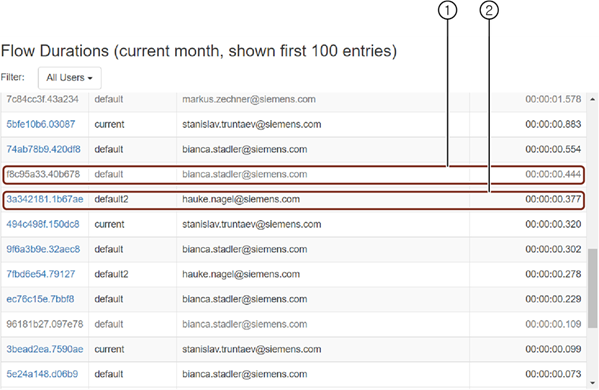Click duration value 00:00:00.554
Viewport: 599px width, 390px height.
(553, 149)
